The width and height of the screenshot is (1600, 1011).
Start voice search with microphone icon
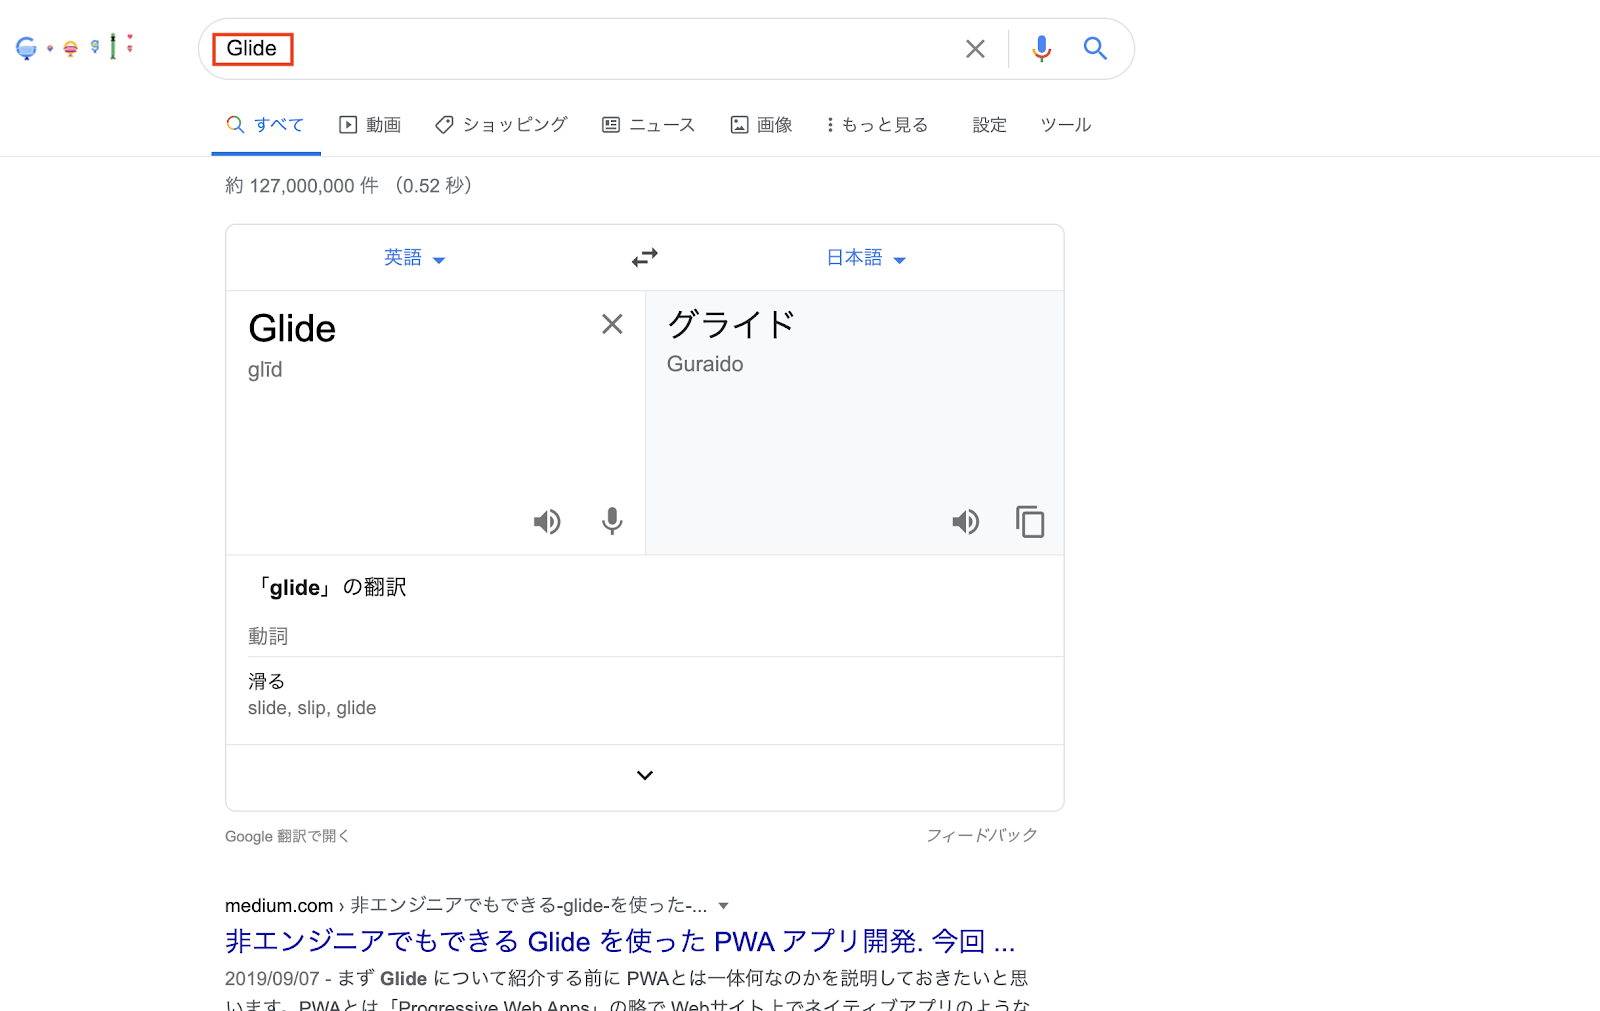[x=1041, y=48]
